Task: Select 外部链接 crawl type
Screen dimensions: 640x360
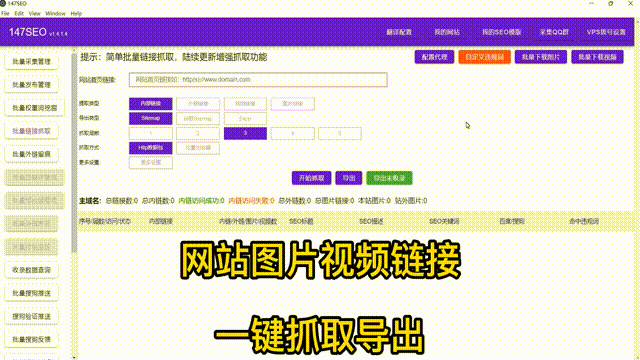Action: click(198, 104)
